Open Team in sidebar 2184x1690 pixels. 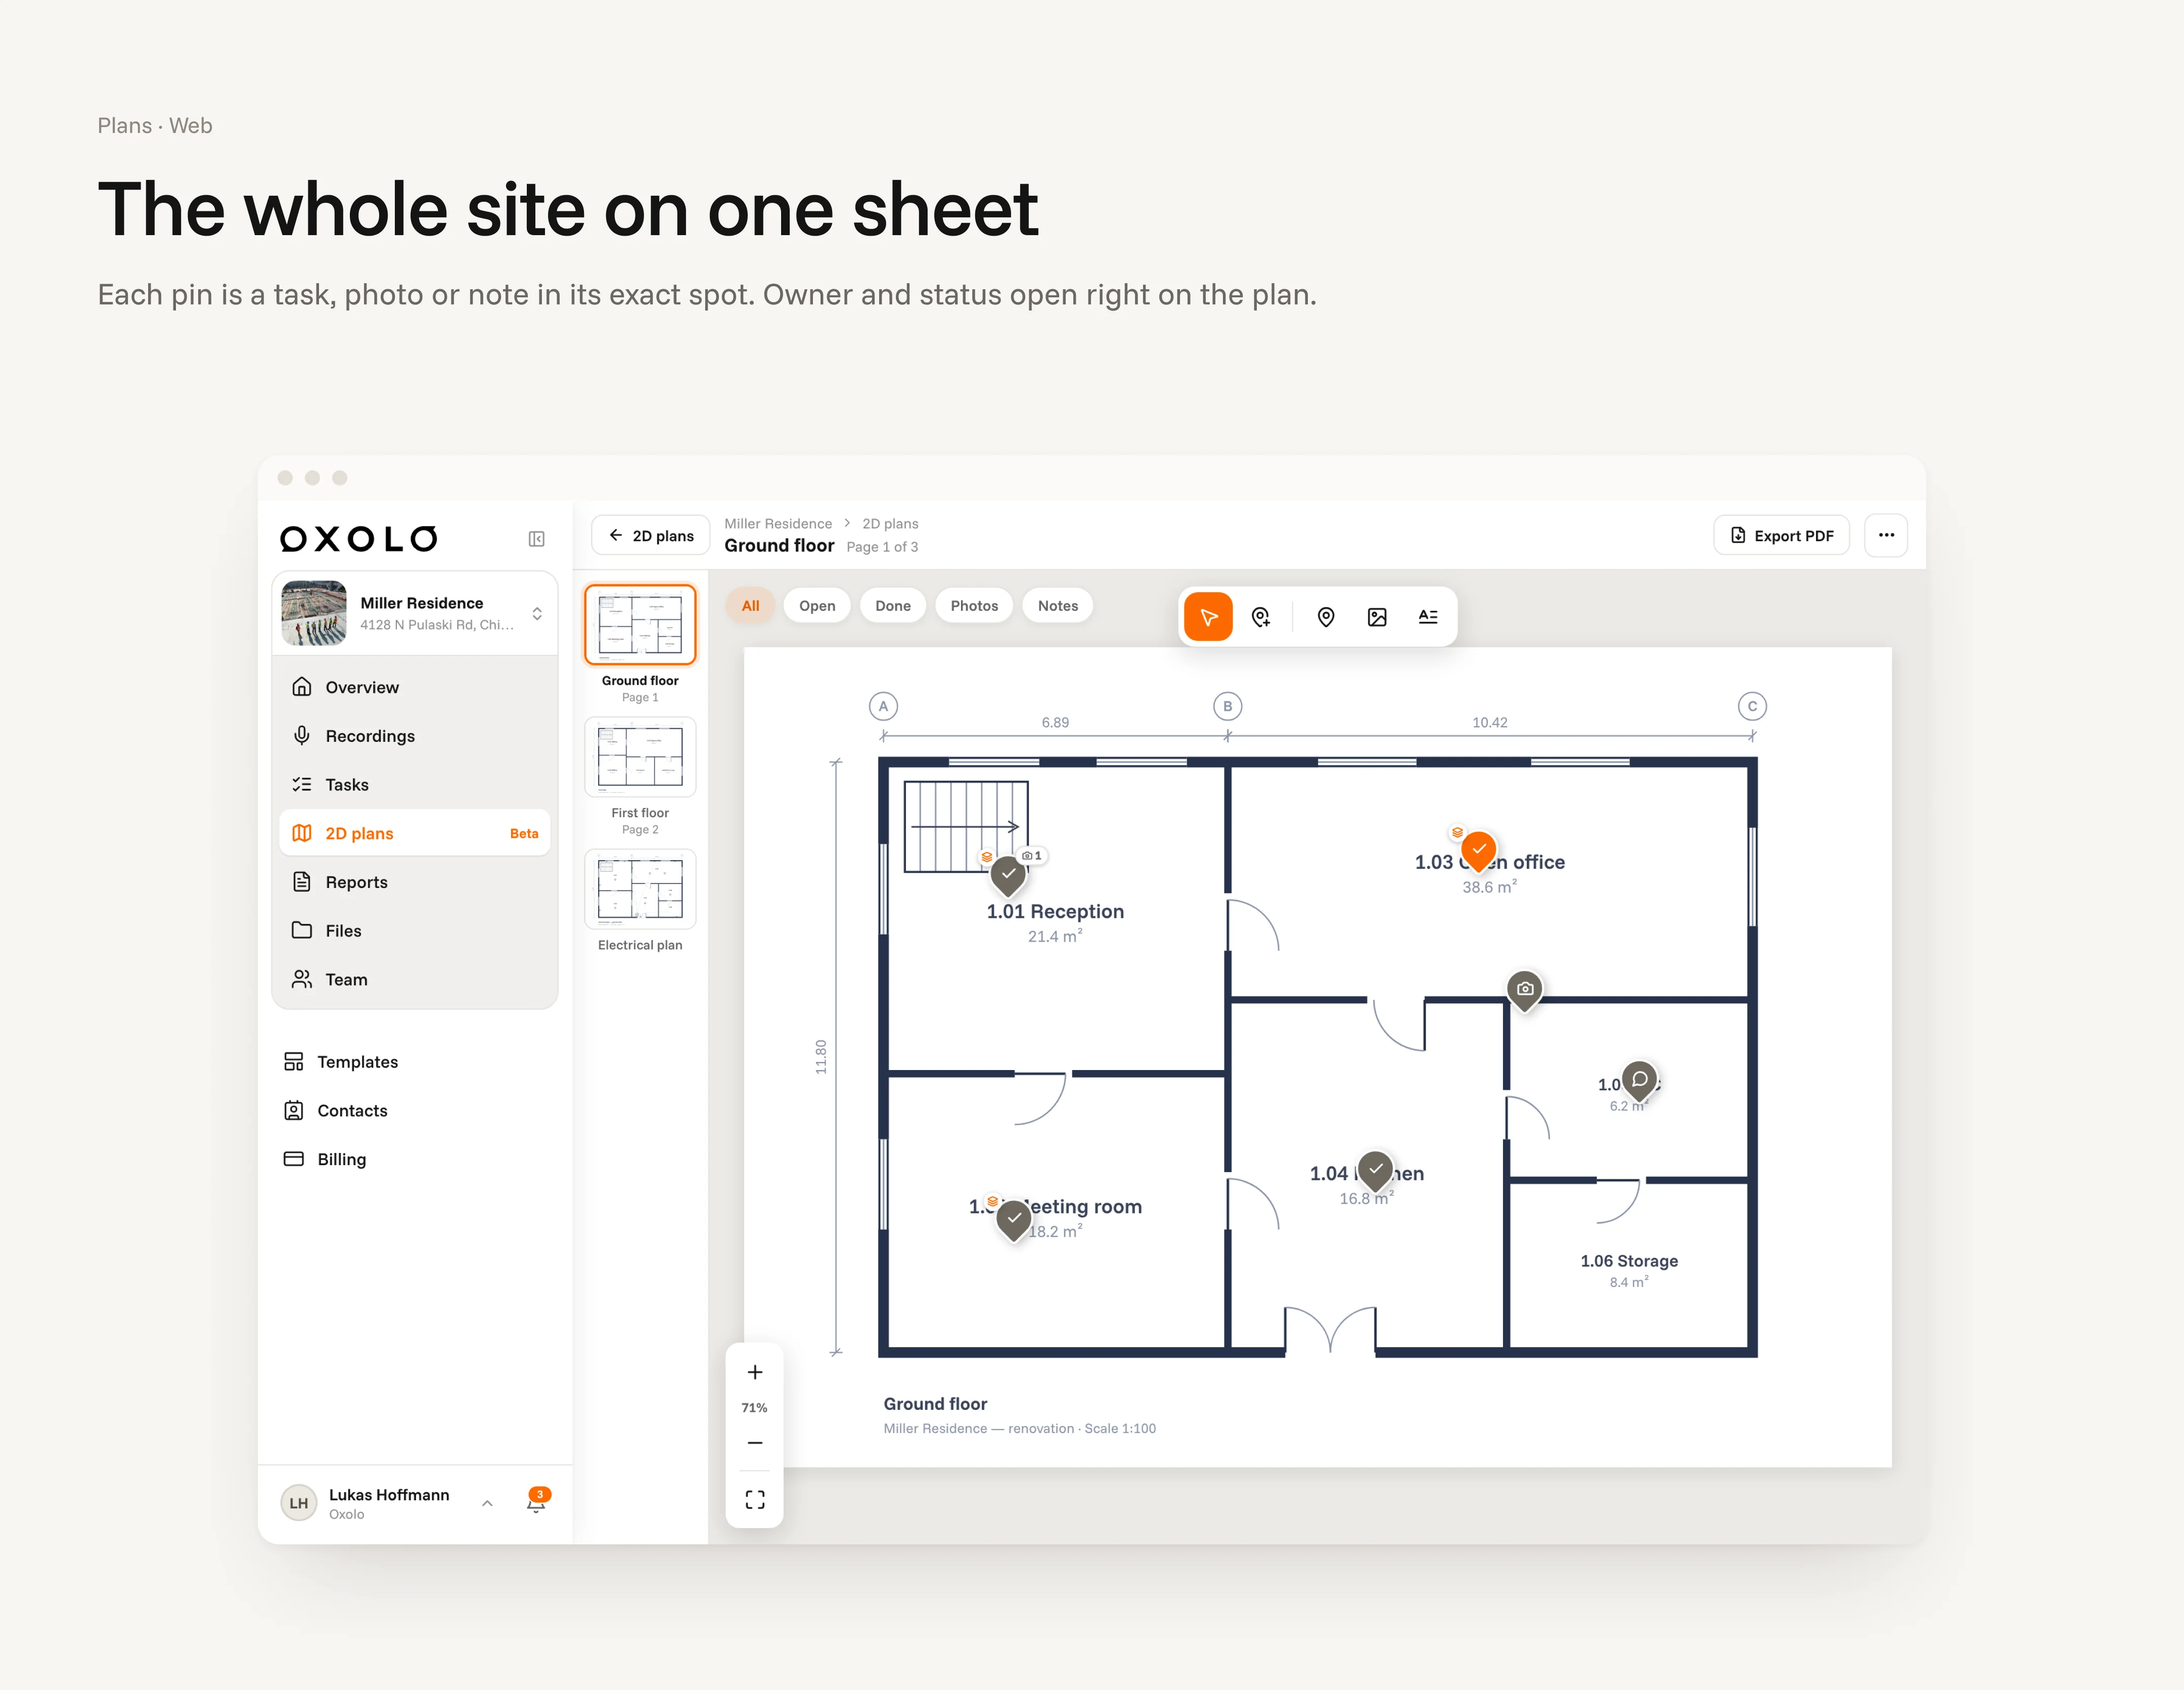point(415,980)
